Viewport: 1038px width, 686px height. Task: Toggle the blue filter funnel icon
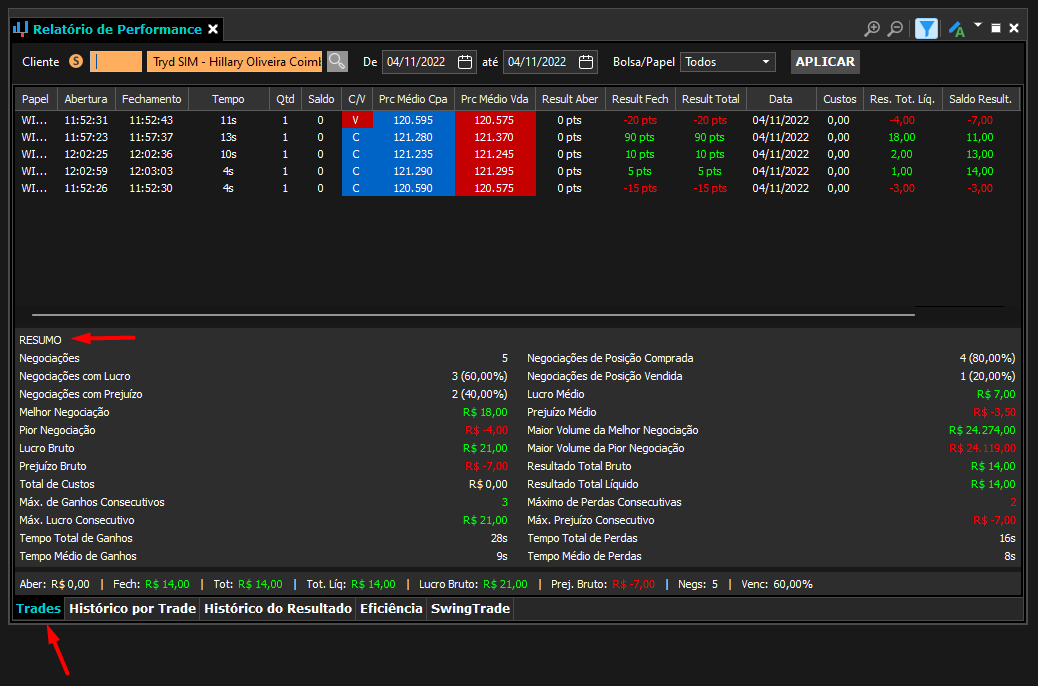[926, 28]
